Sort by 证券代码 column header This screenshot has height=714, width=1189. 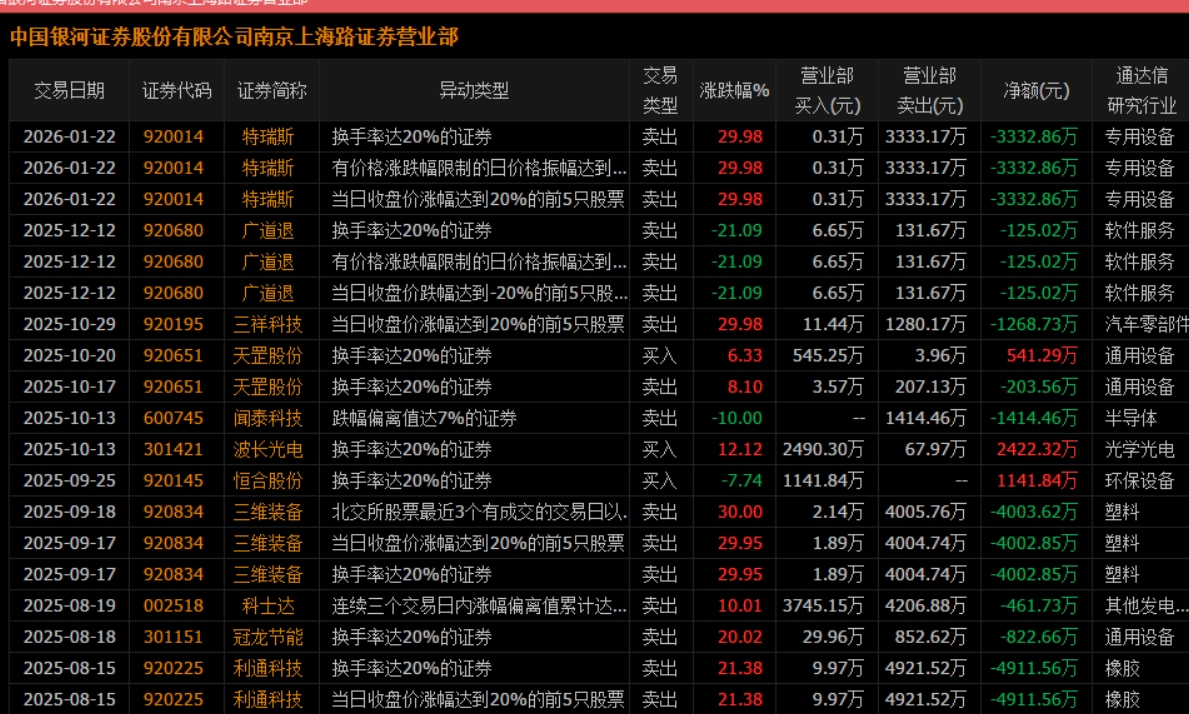click(x=177, y=91)
